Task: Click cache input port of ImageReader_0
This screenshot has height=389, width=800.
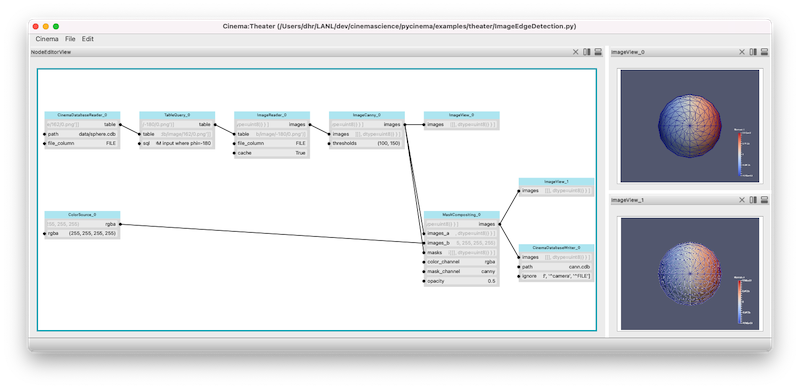Action: tap(235, 153)
